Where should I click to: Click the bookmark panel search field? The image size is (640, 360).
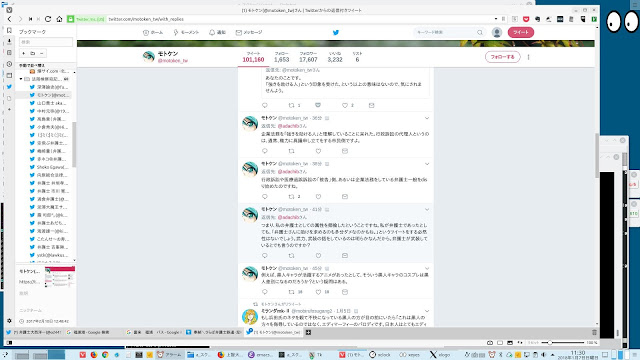(46, 42)
